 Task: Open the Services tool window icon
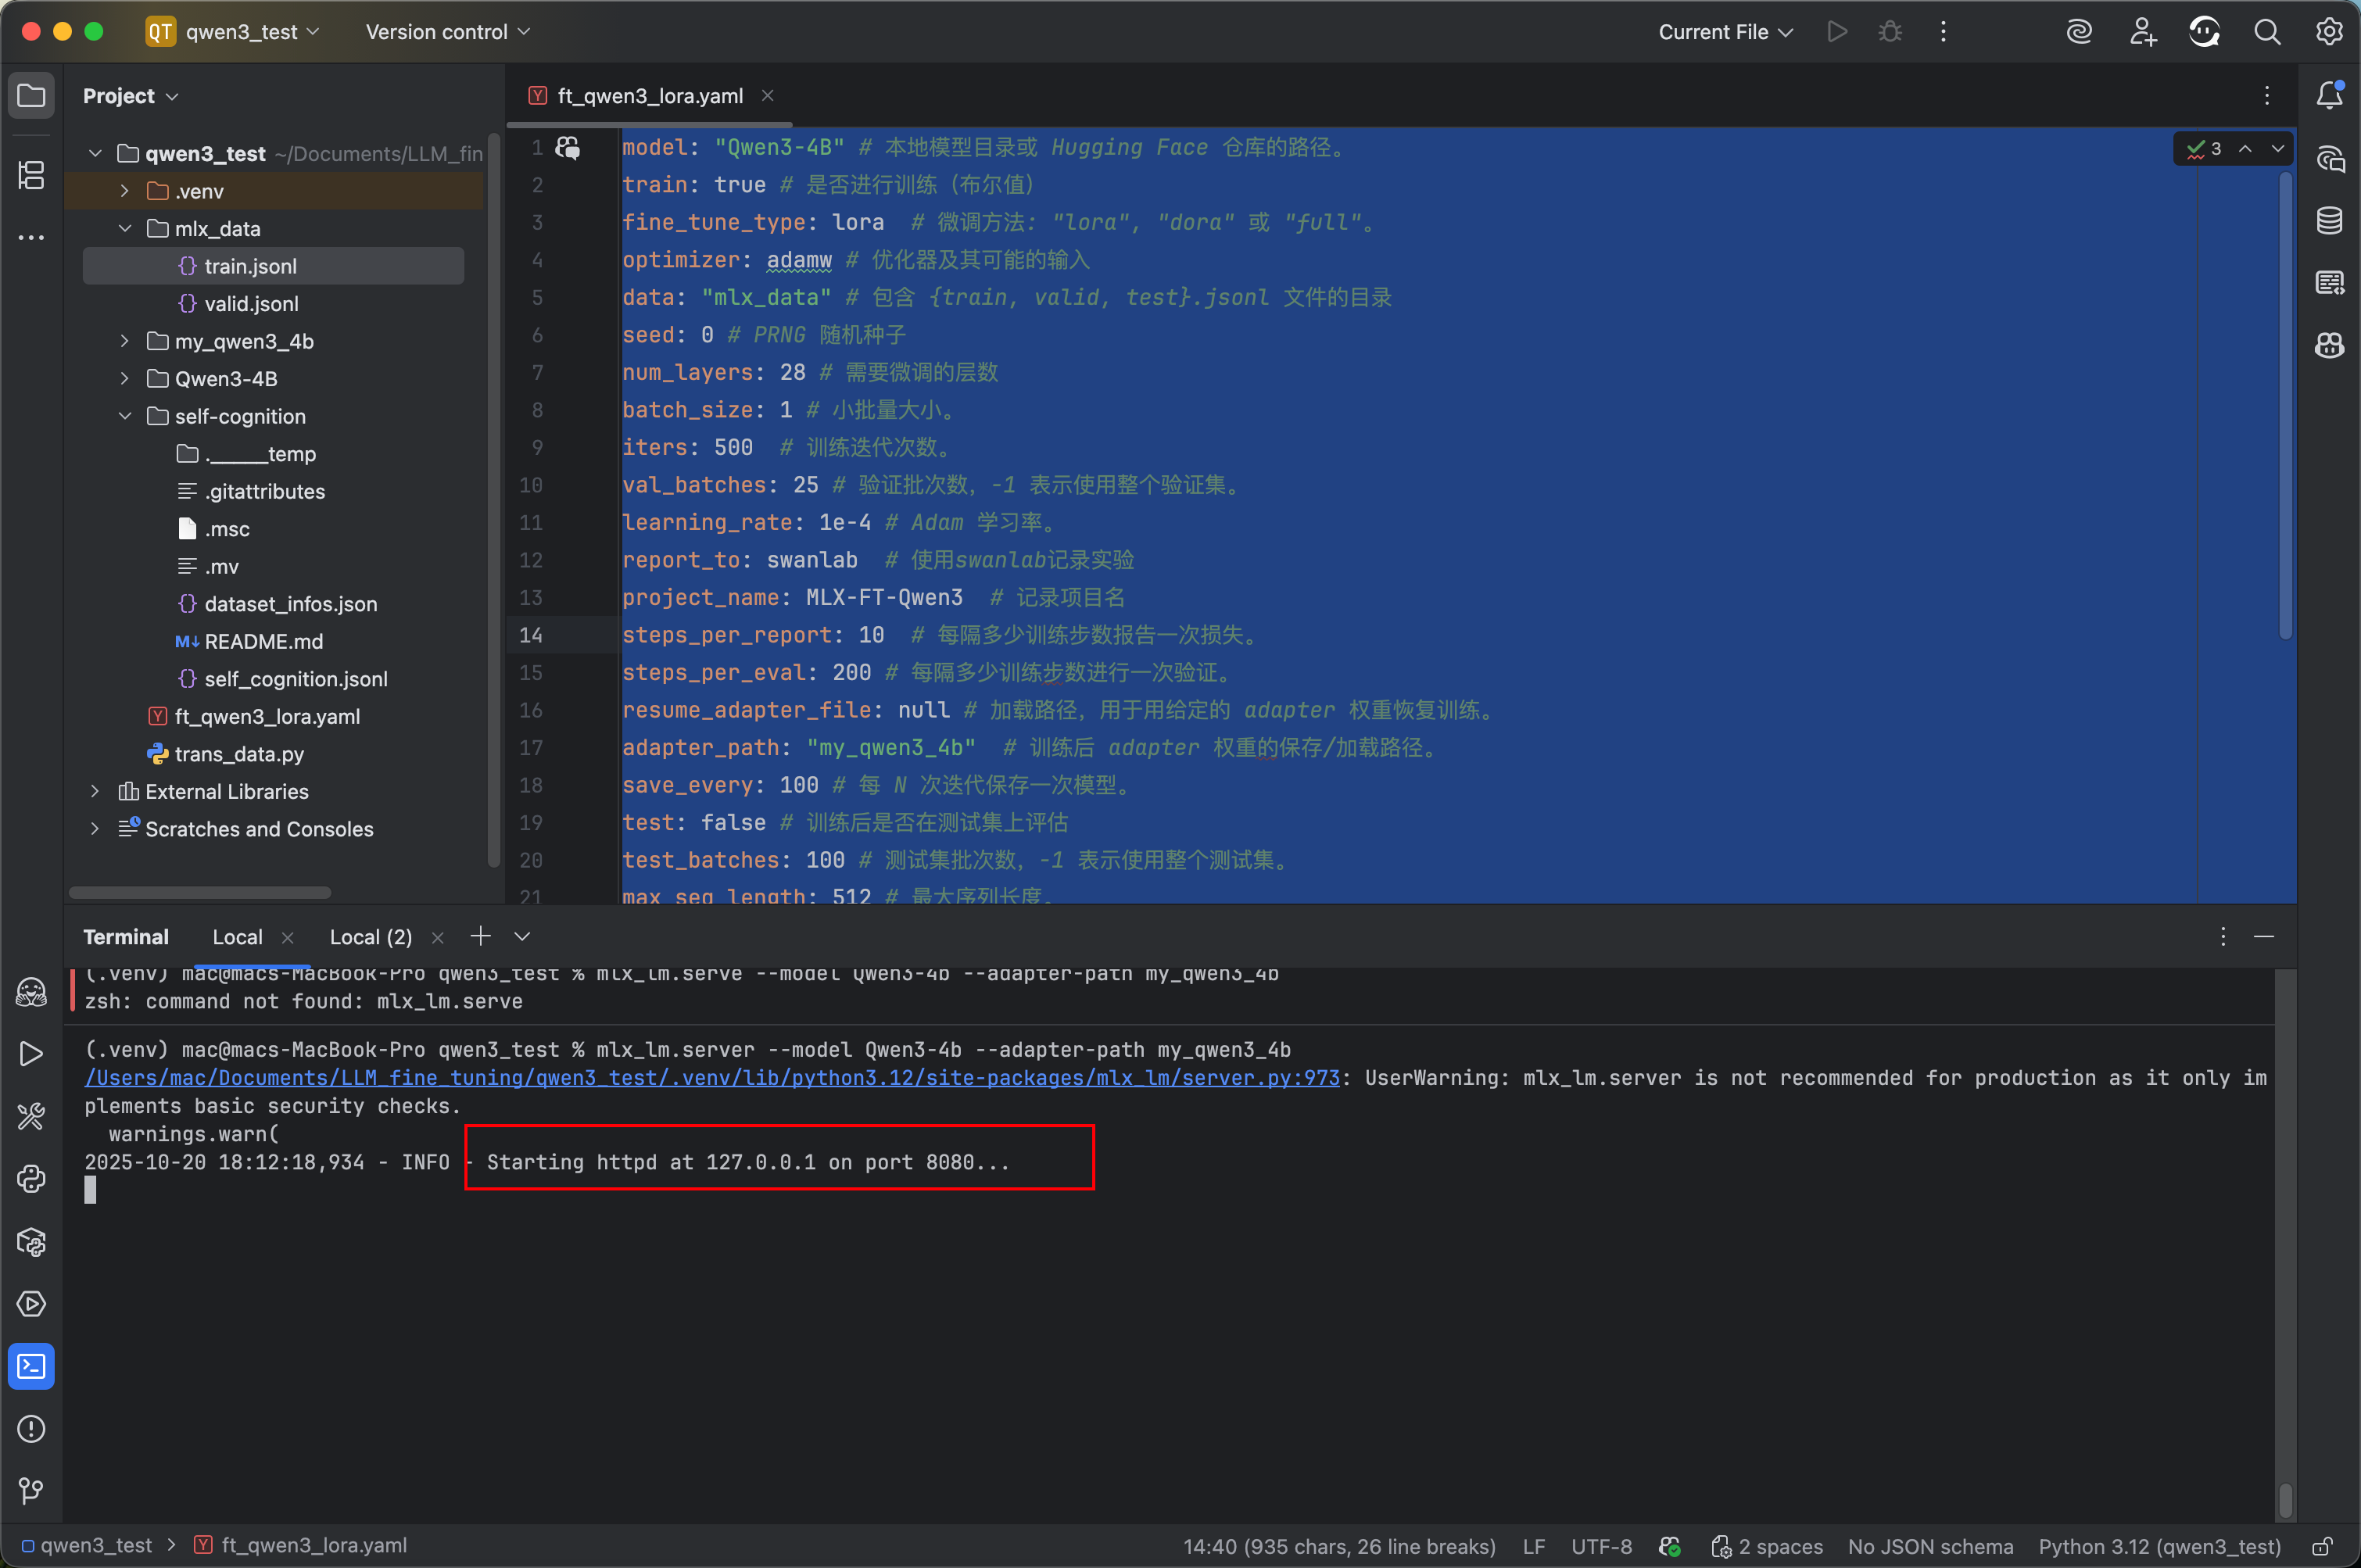pyautogui.click(x=31, y=1304)
